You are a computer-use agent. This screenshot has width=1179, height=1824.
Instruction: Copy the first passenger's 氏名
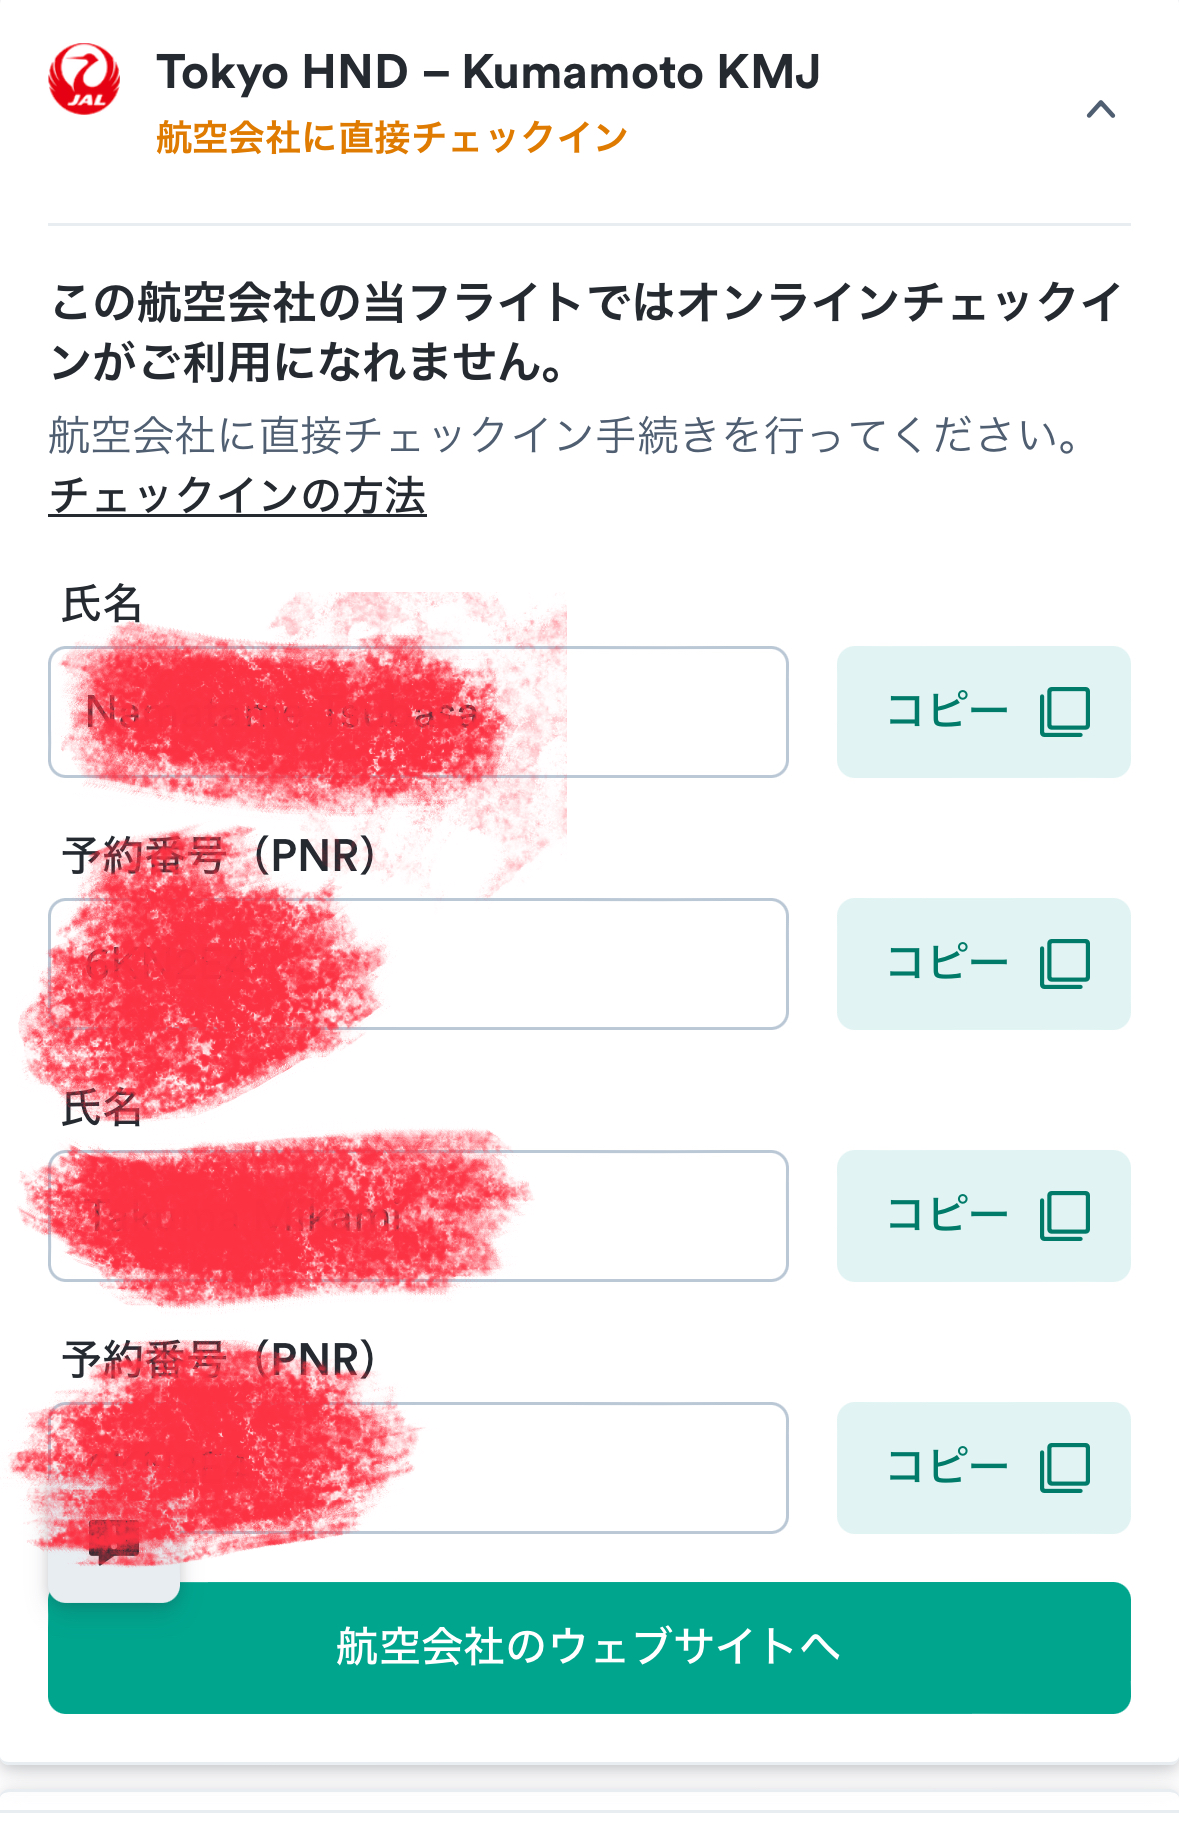coord(983,712)
